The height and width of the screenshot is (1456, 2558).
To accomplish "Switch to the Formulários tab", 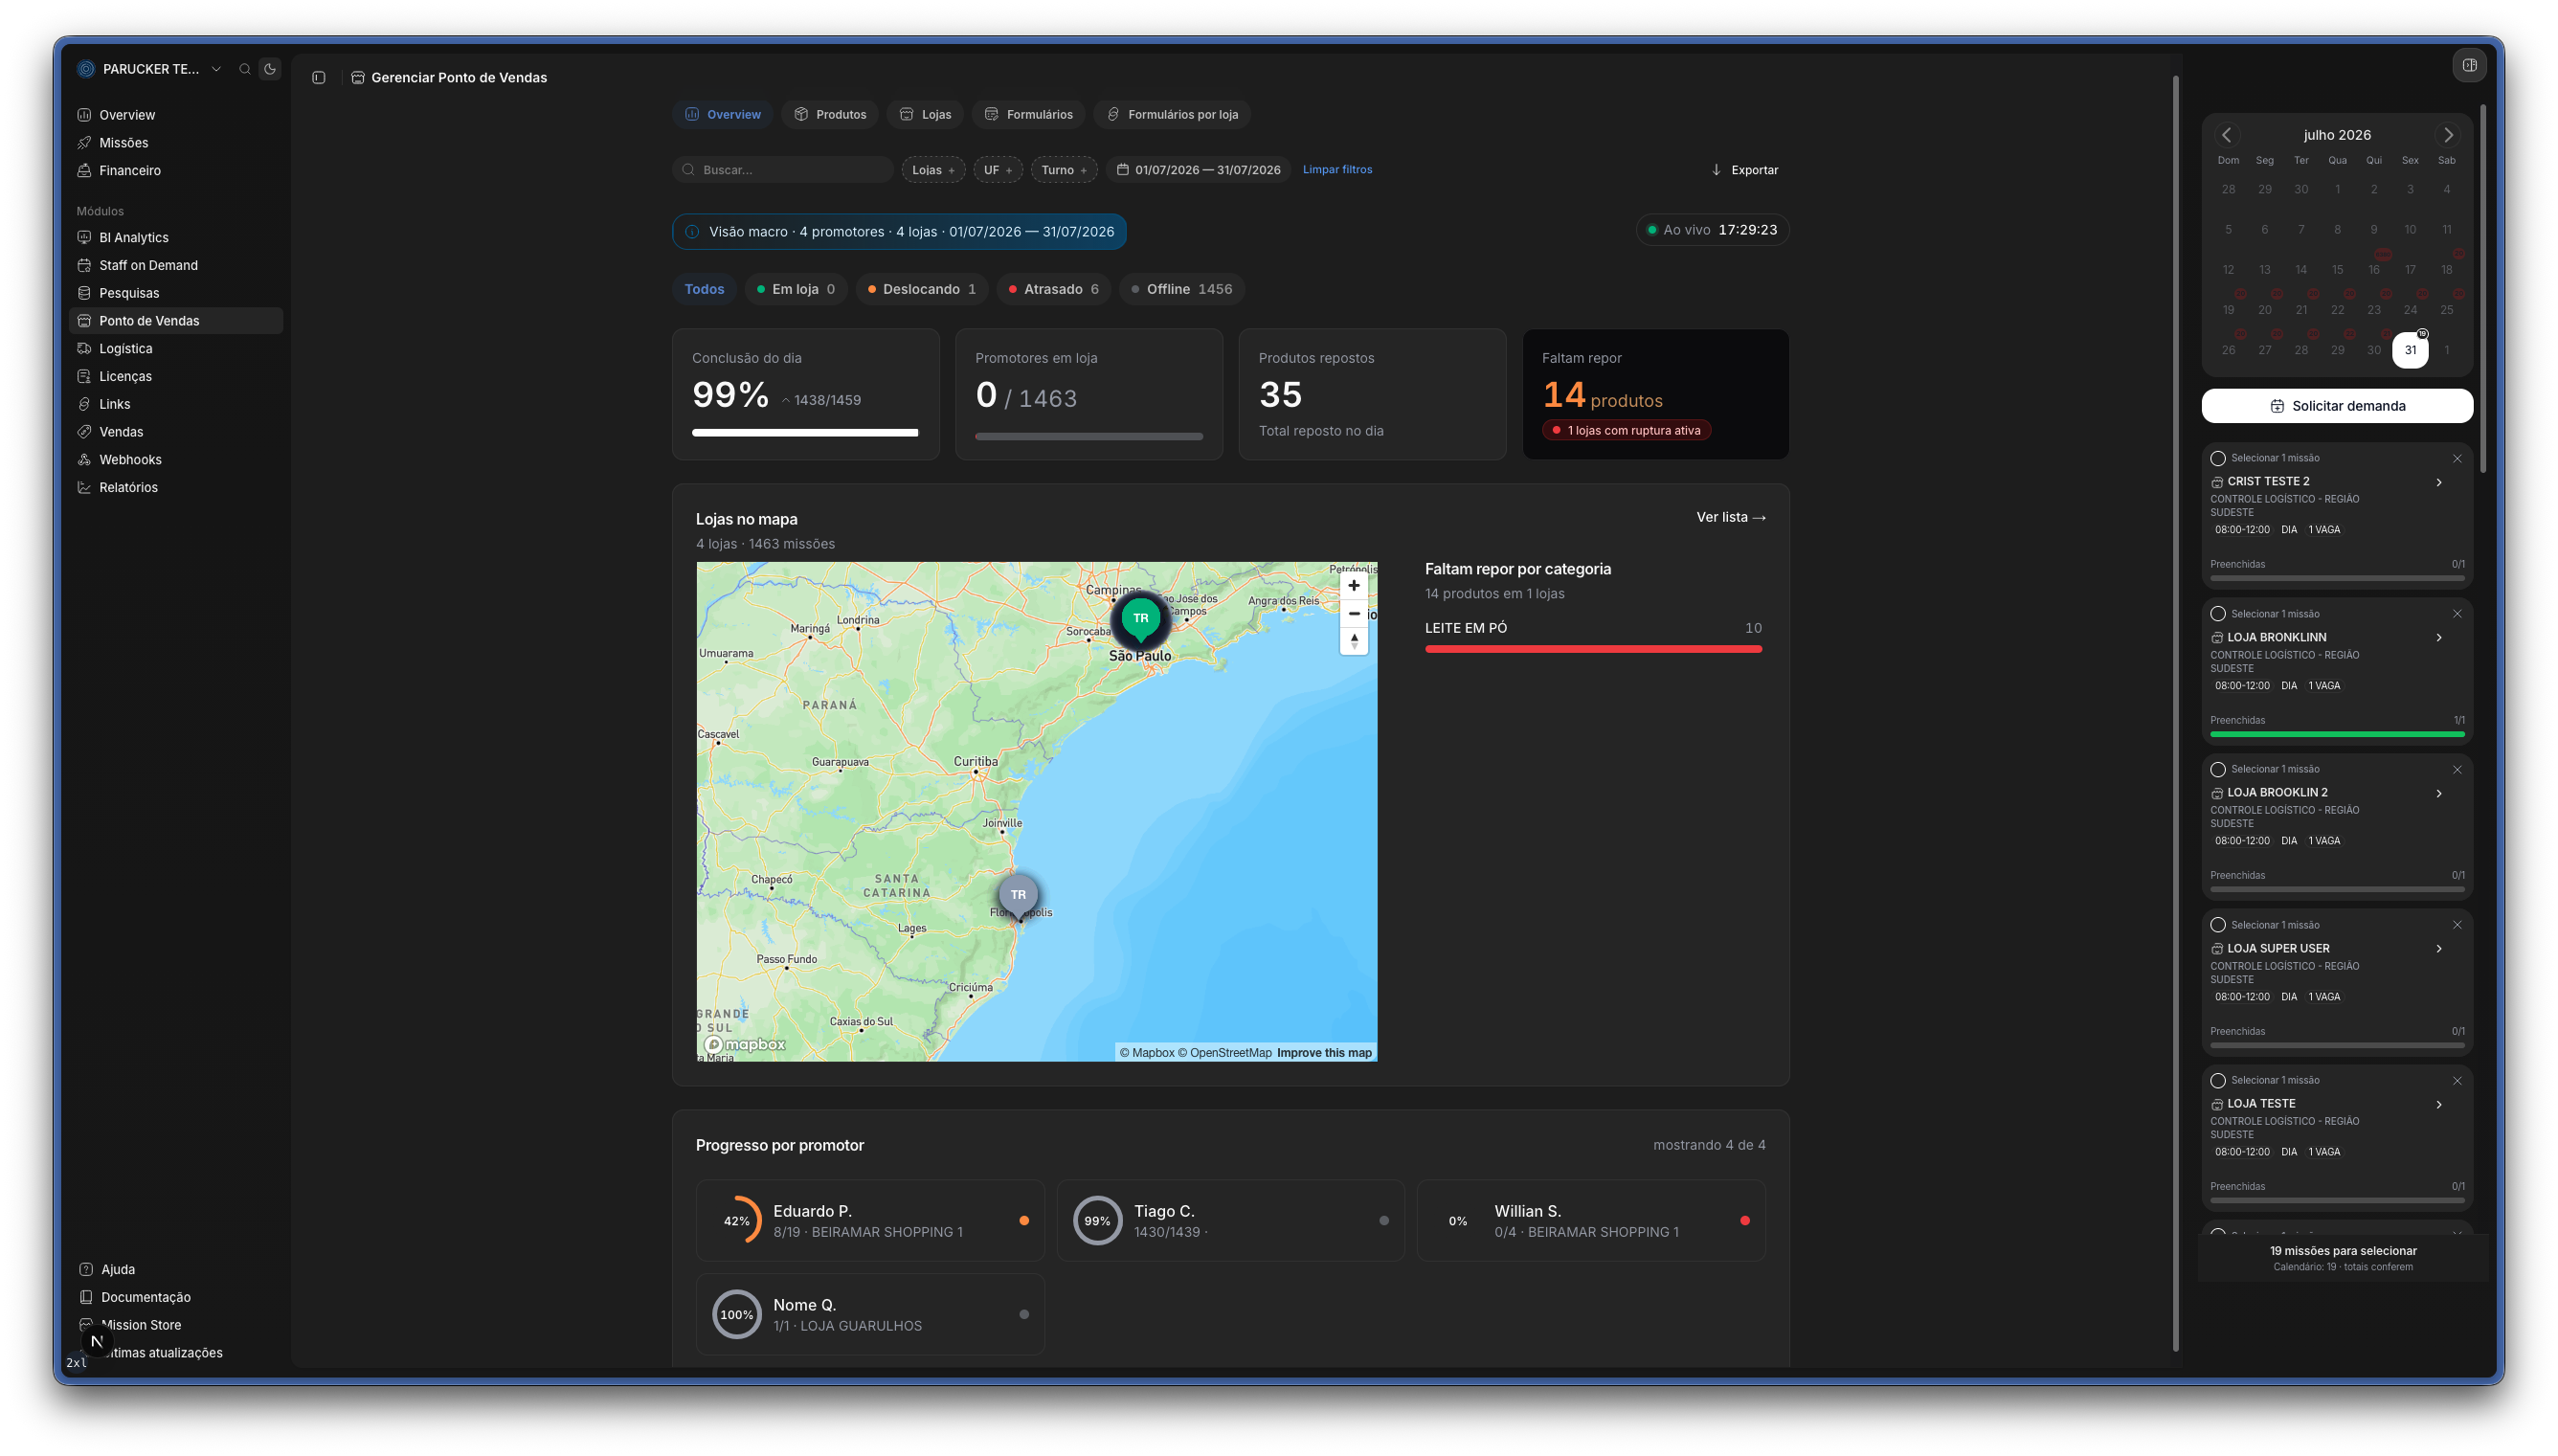I will 1029,115.
